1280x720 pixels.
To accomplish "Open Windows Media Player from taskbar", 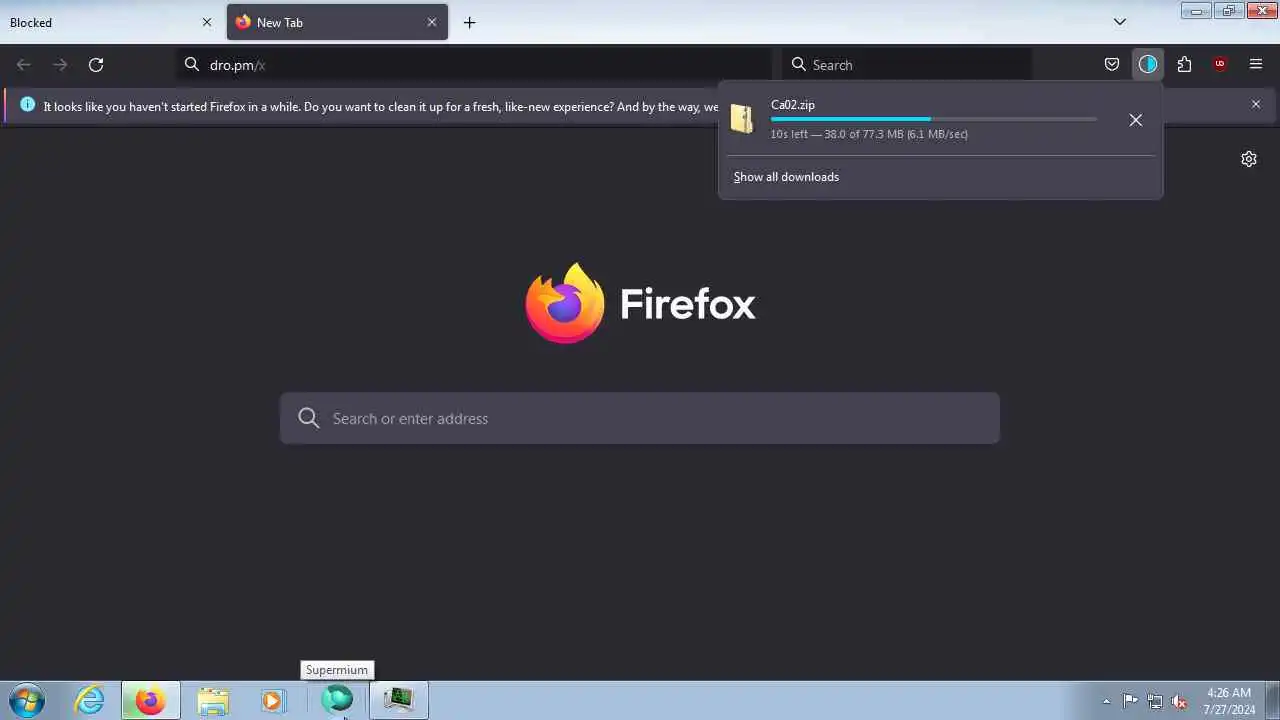I will [x=273, y=700].
